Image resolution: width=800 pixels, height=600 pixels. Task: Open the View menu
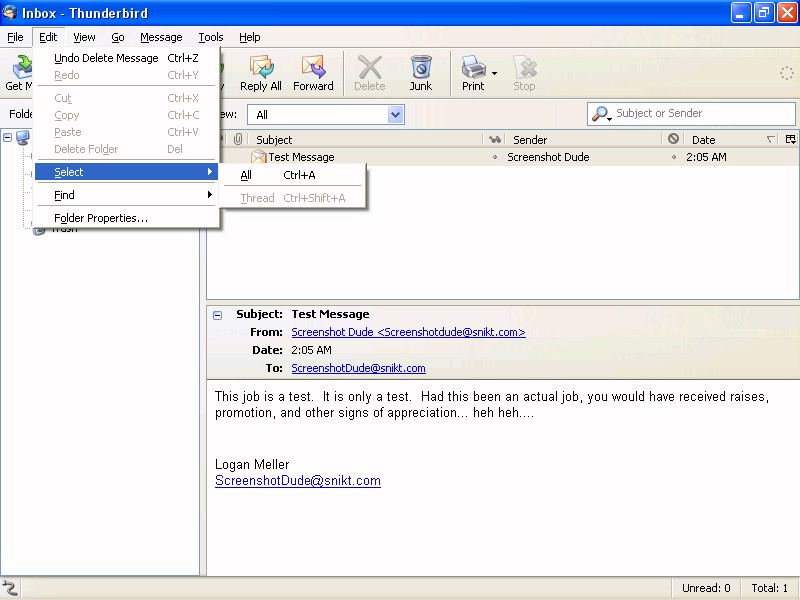point(84,37)
